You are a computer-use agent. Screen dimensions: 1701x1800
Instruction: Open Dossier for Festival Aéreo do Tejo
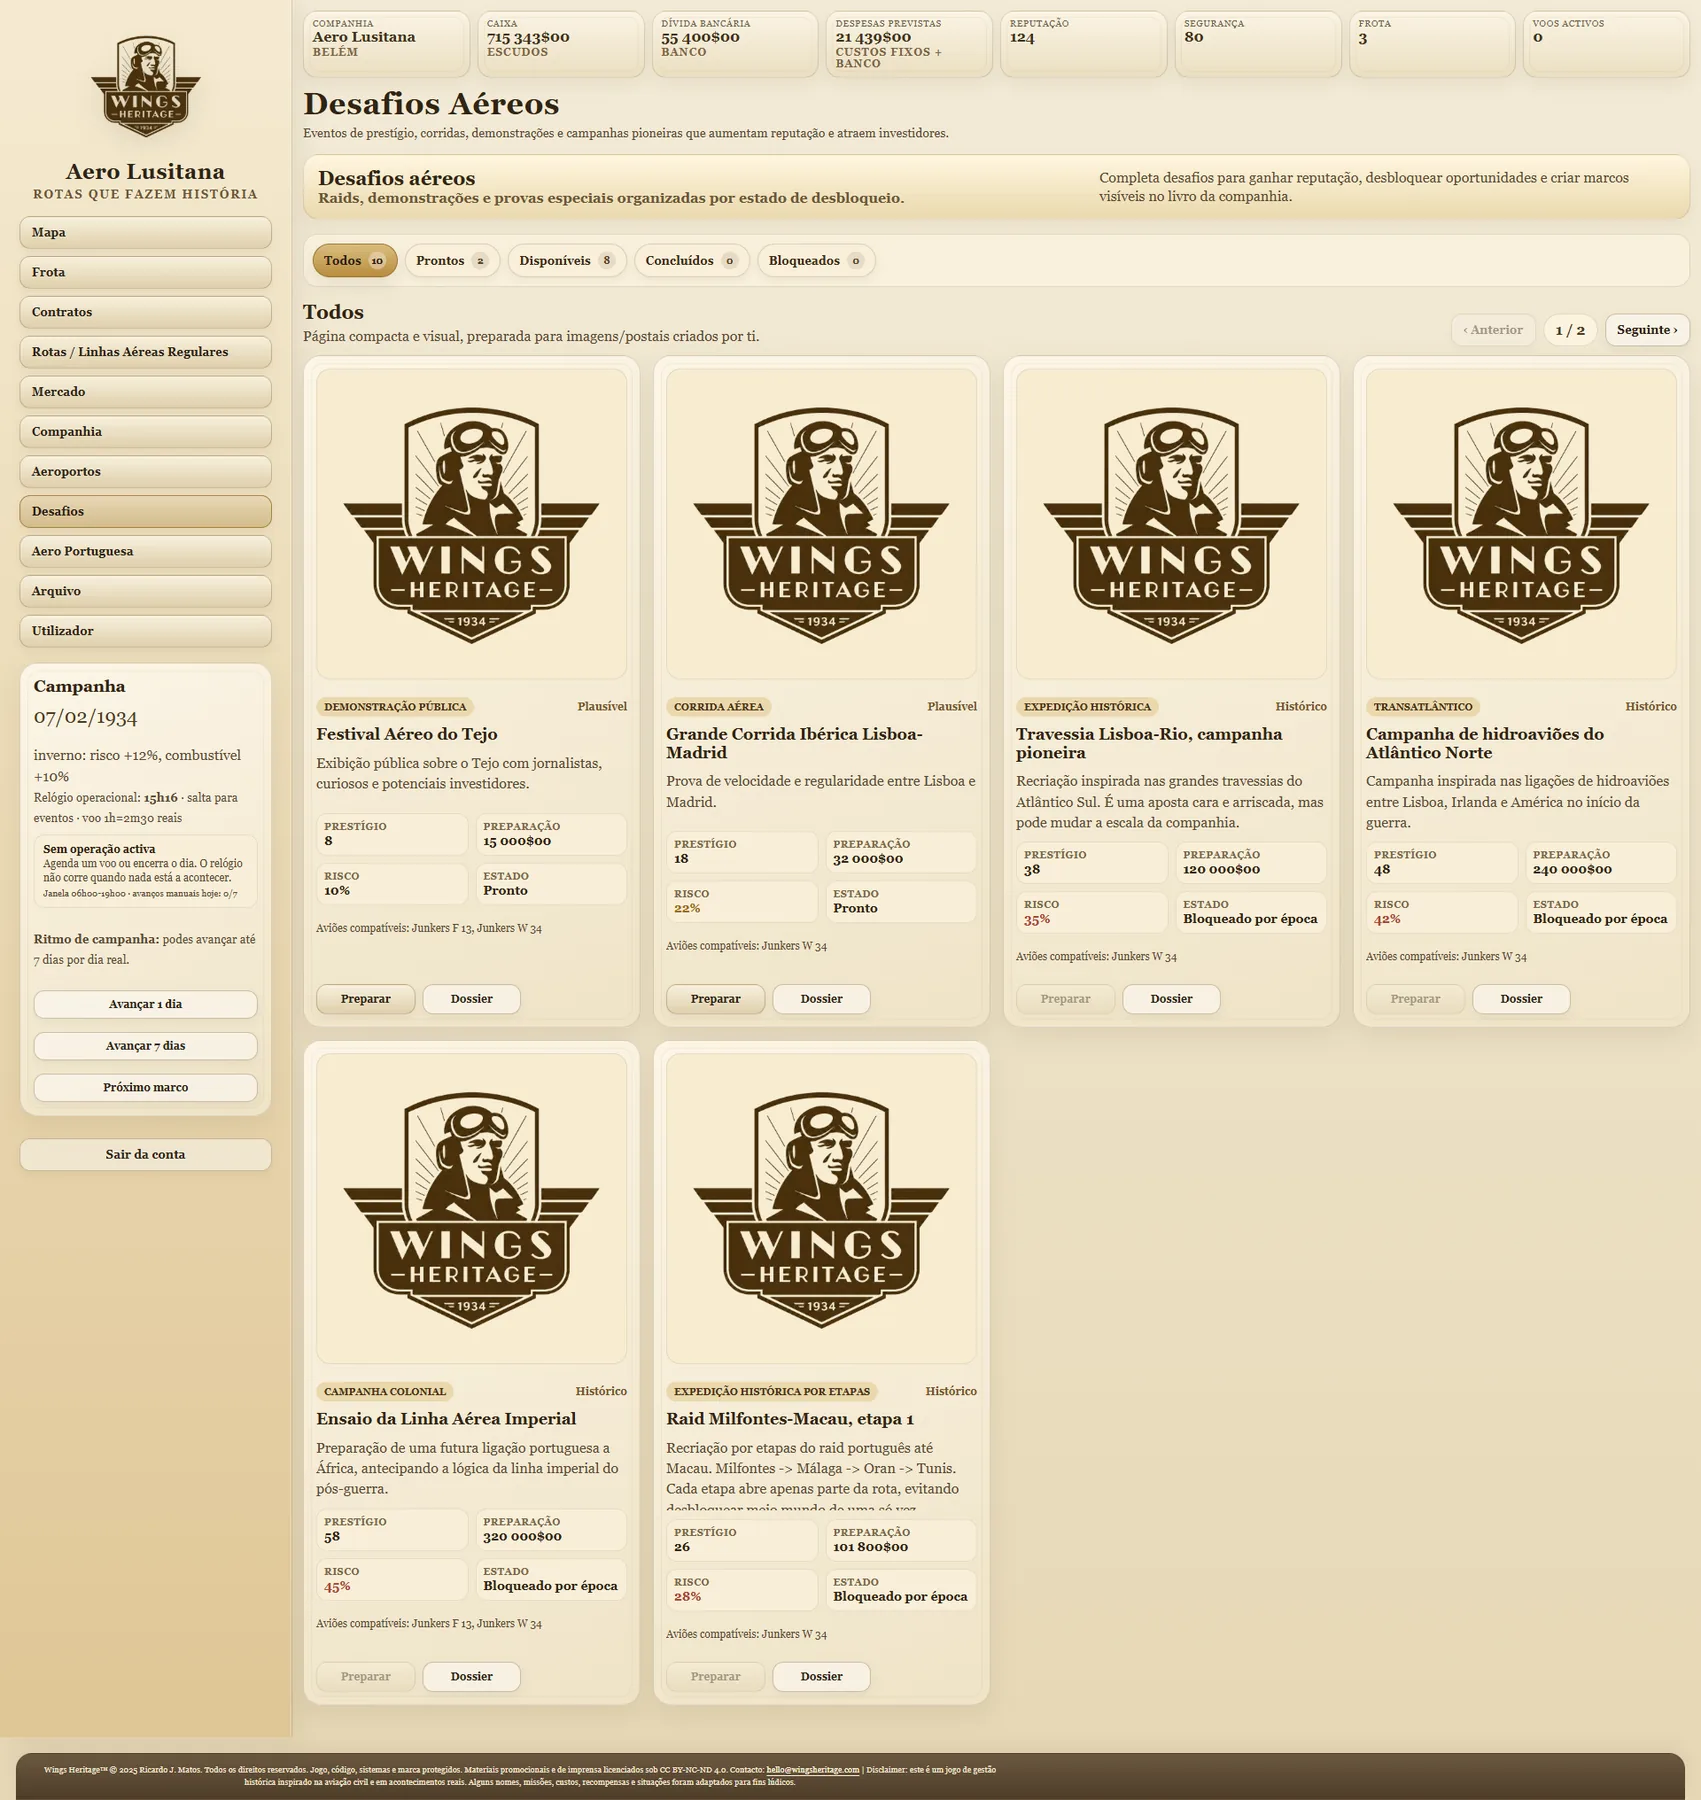[x=472, y=999]
